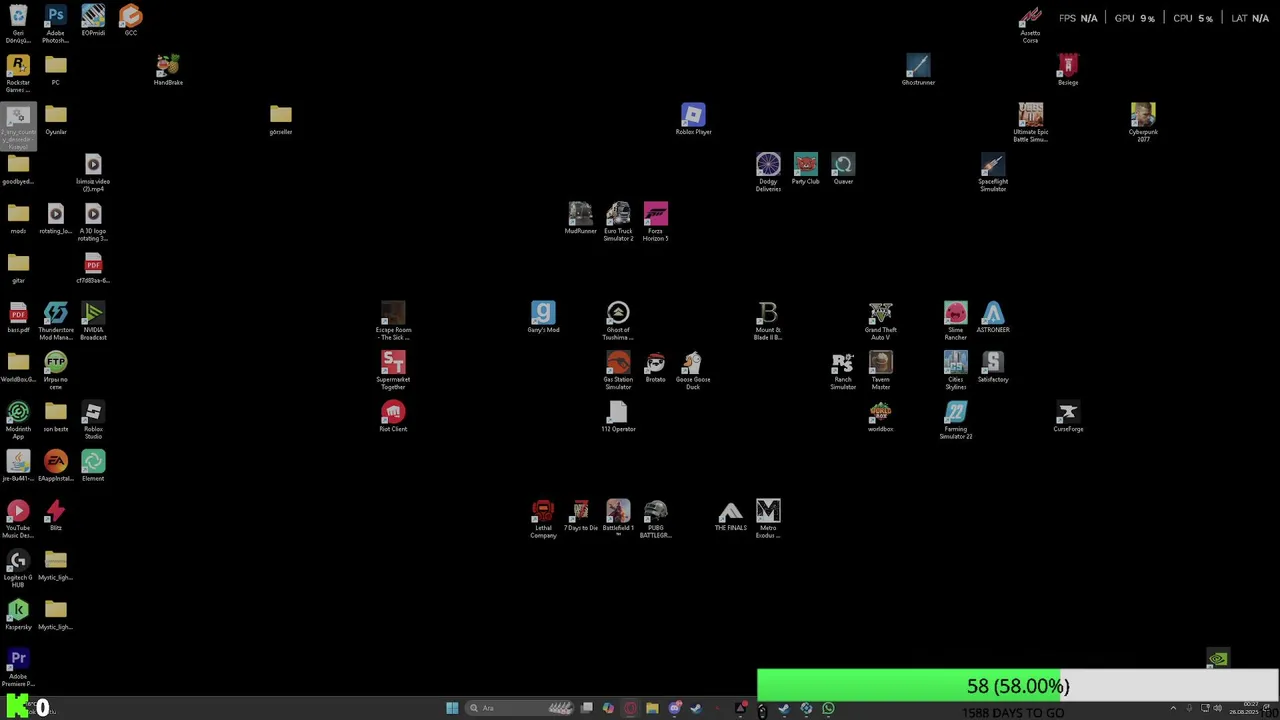1280x720 pixels.
Task: Select the NVIDIA Broadcast shortcut
Action: (93, 321)
